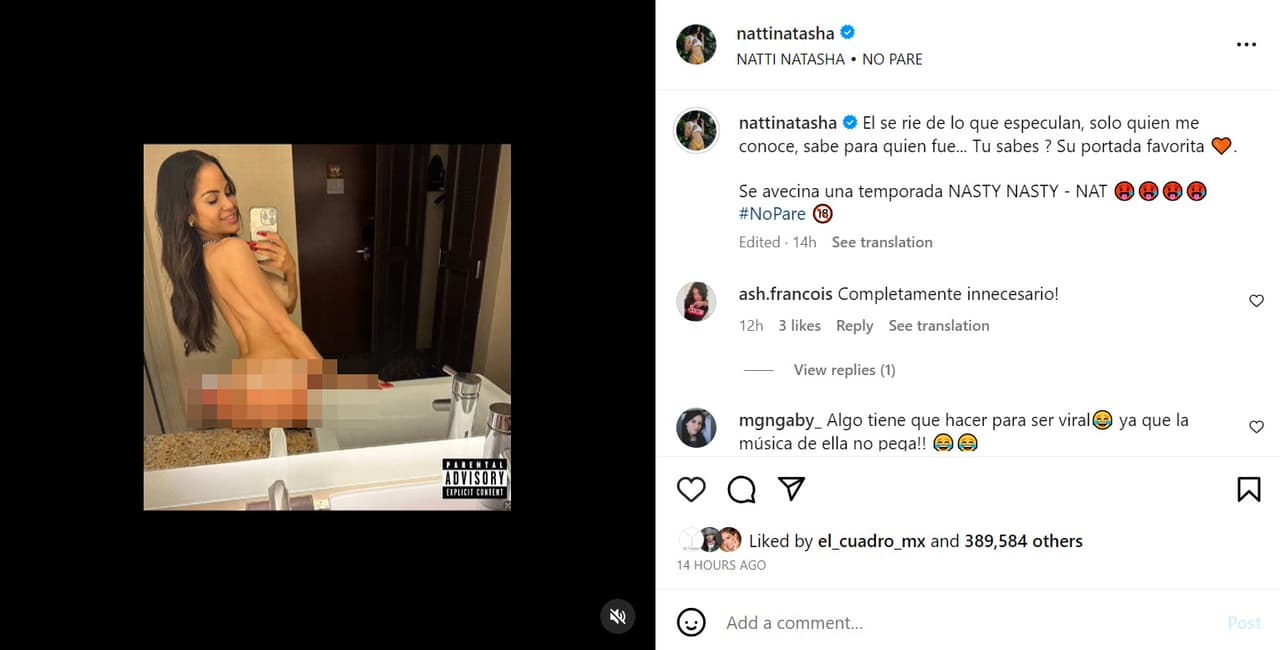View who liked via 389,584 others link
Viewport: 1280px width, 650px height.
coord(1021,540)
